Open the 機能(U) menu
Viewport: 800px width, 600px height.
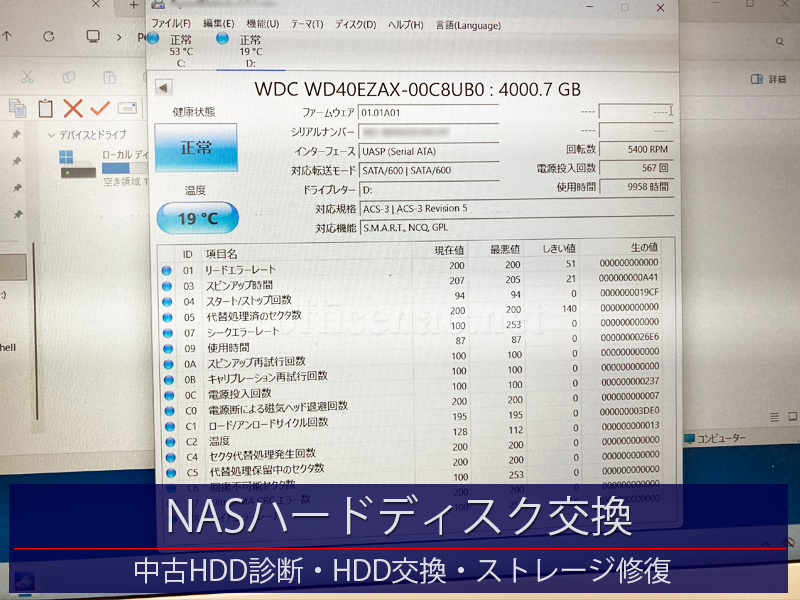262,24
